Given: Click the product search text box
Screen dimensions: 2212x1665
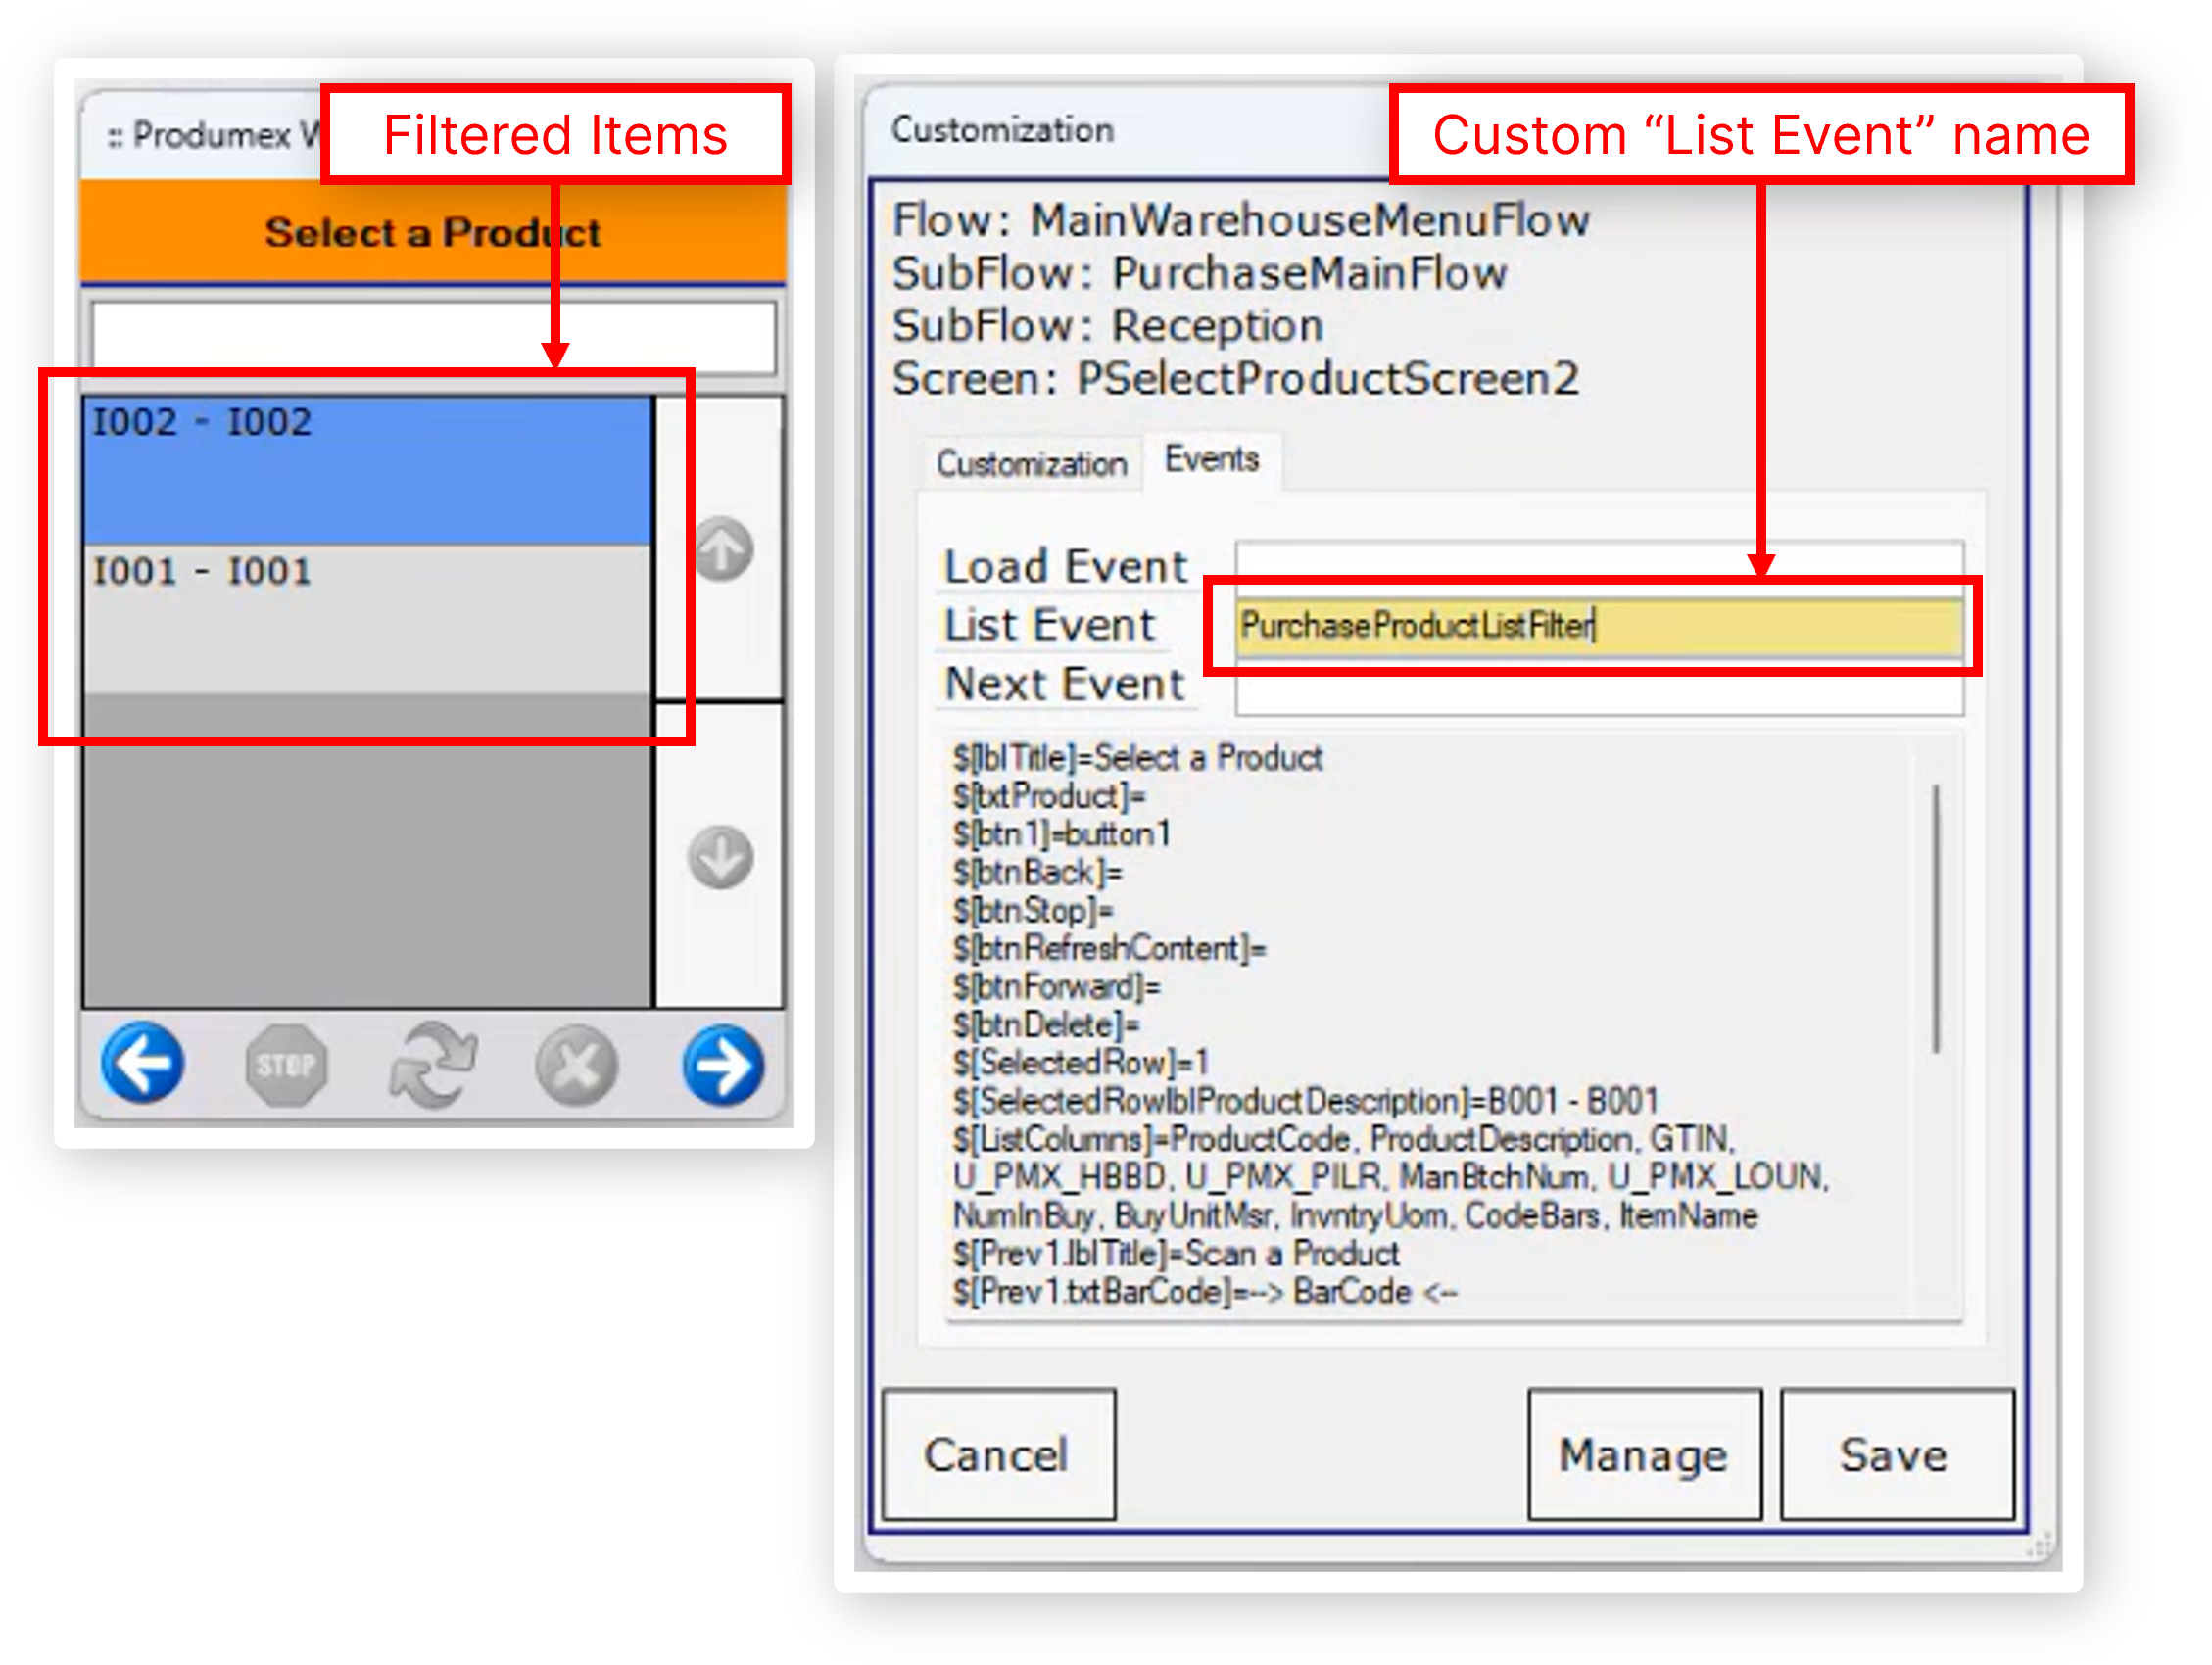Looking at the screenshot, I should click(x=432, y=337).
